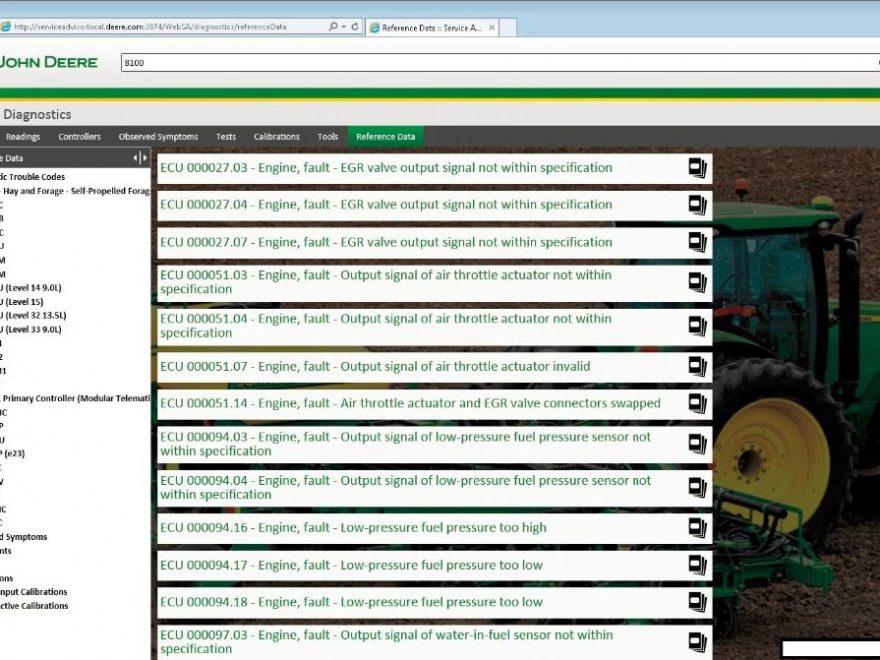Open ECU 000094.17 fuel pressure too low
Screen dimensions: 880x660
click(x=351, y=565)
